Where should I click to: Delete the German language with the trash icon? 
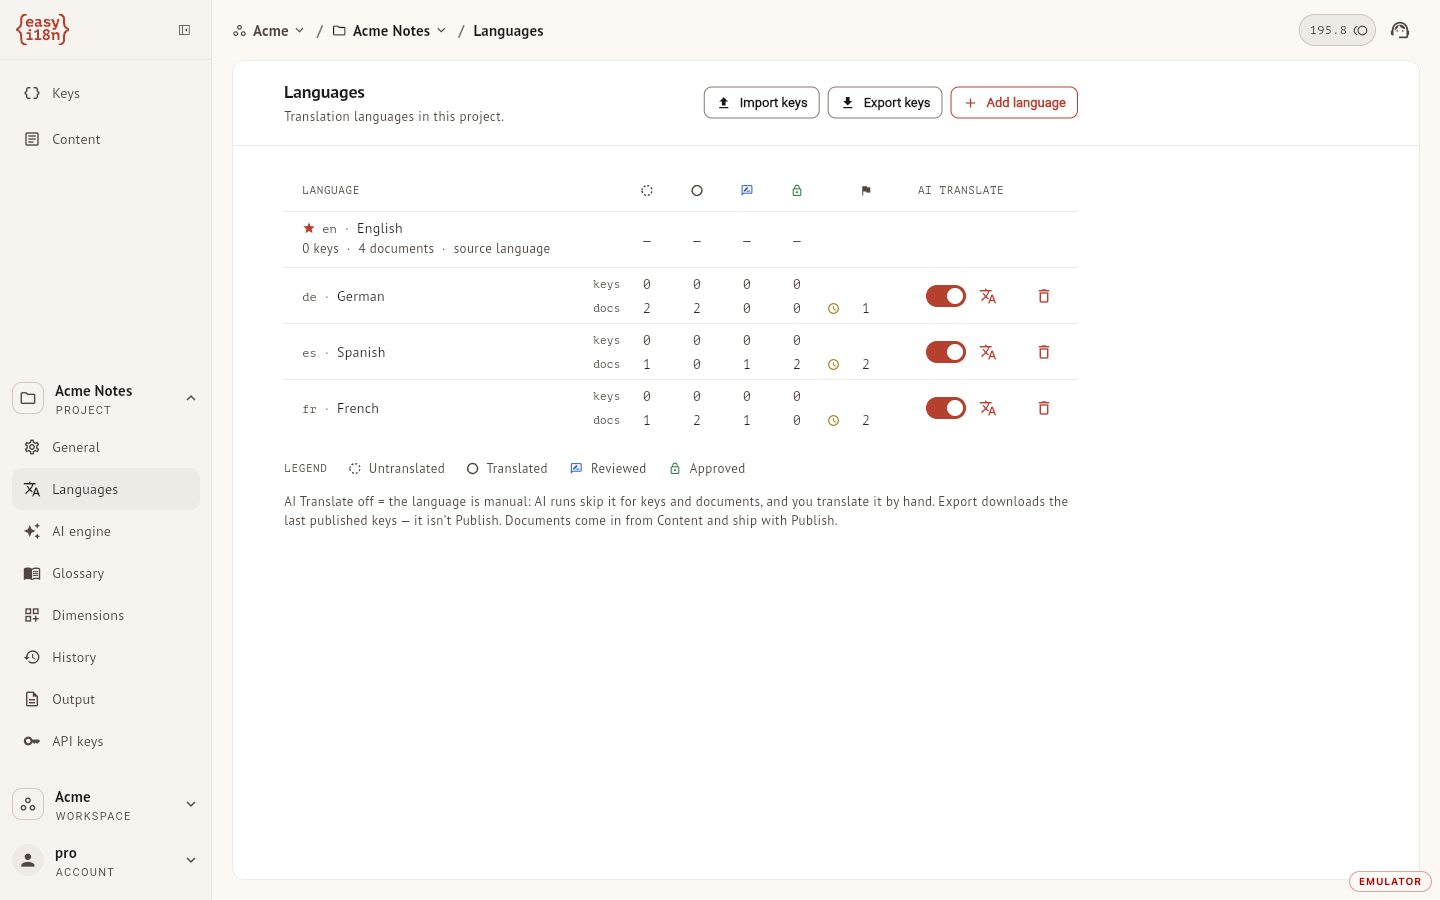1044,296
